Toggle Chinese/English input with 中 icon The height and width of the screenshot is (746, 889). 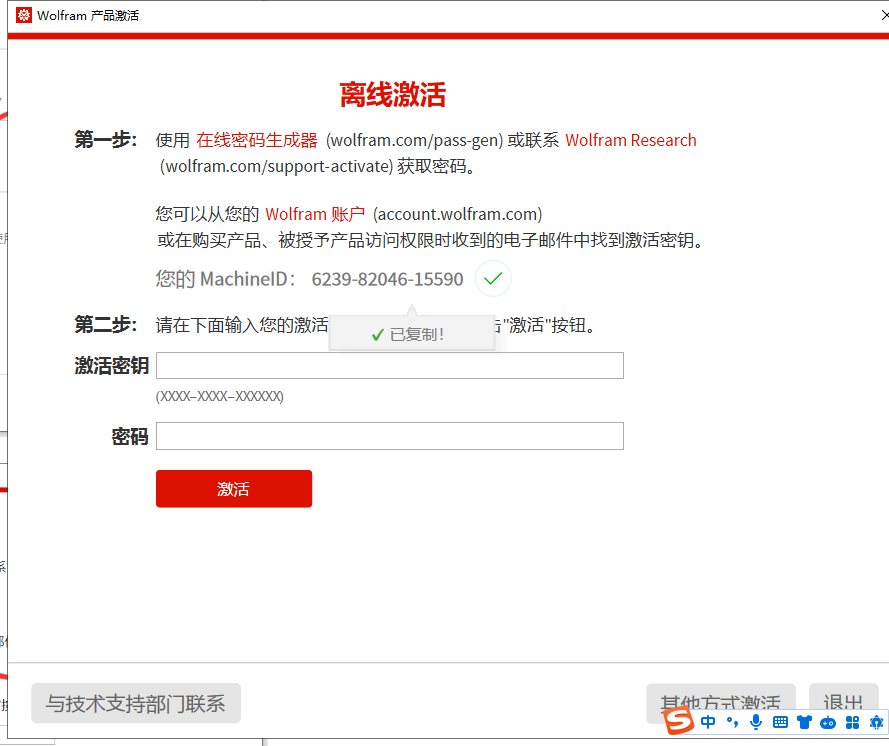tap(708, 722)
